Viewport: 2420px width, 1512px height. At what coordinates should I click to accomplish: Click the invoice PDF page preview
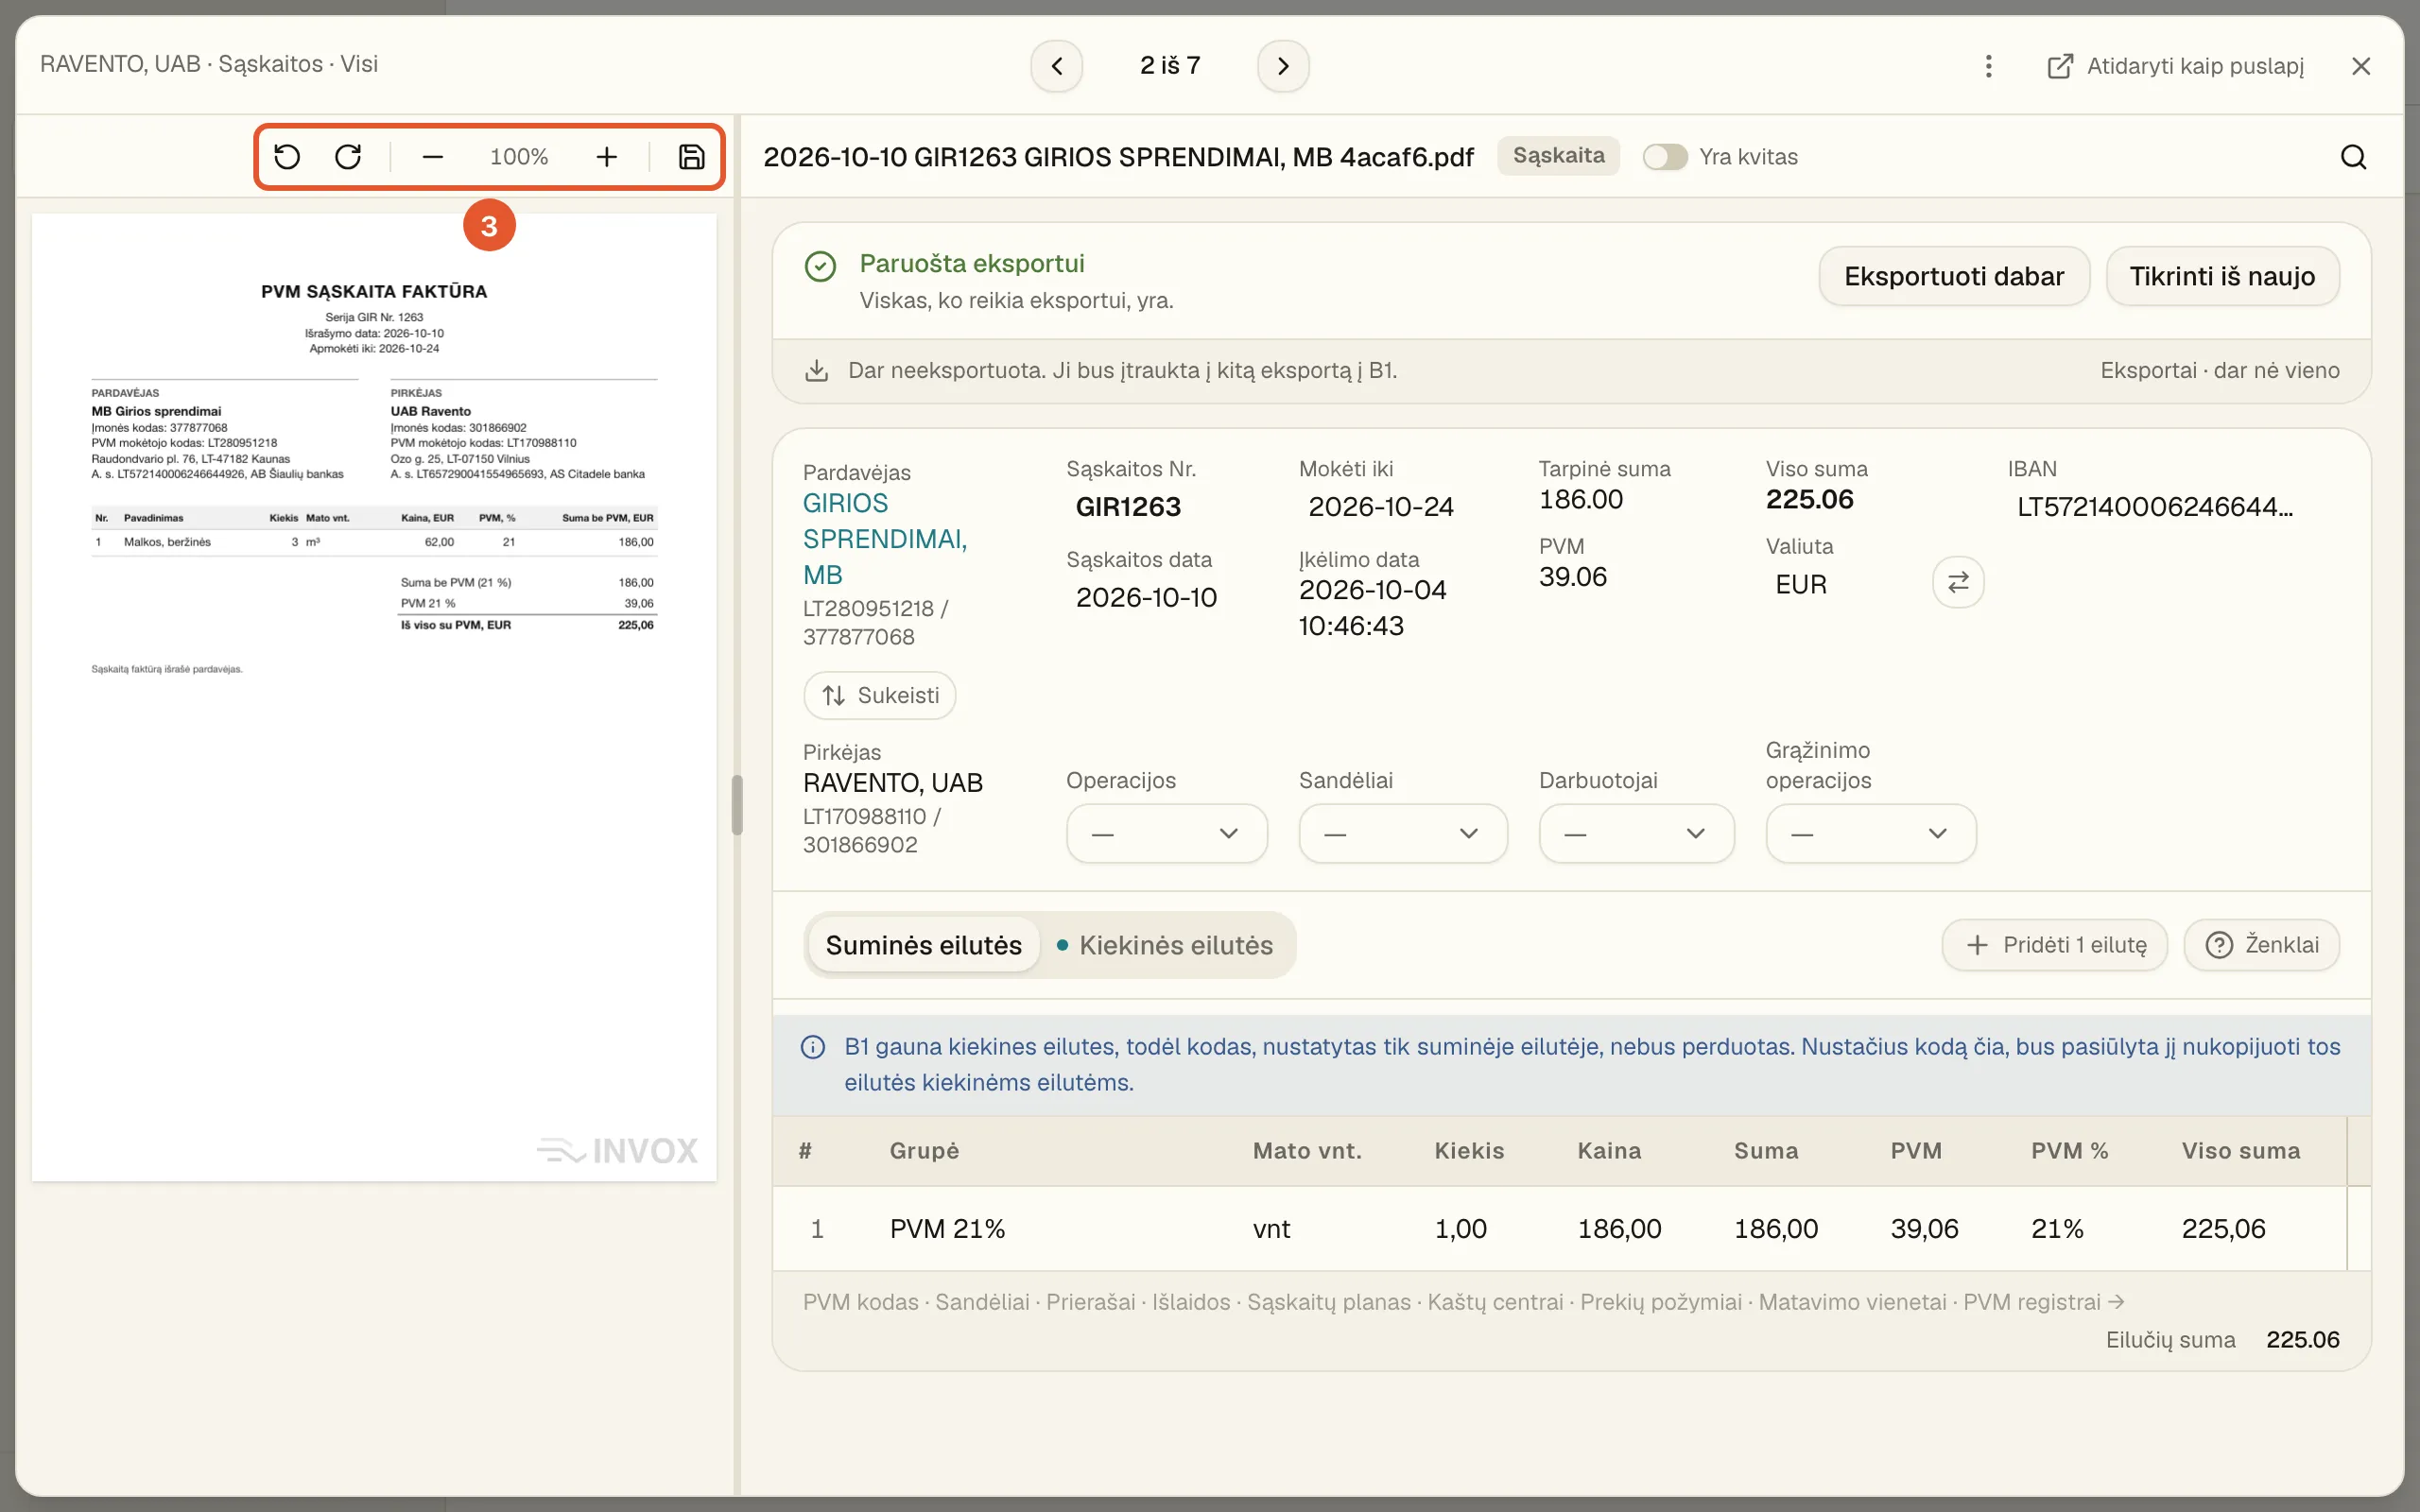374,697
